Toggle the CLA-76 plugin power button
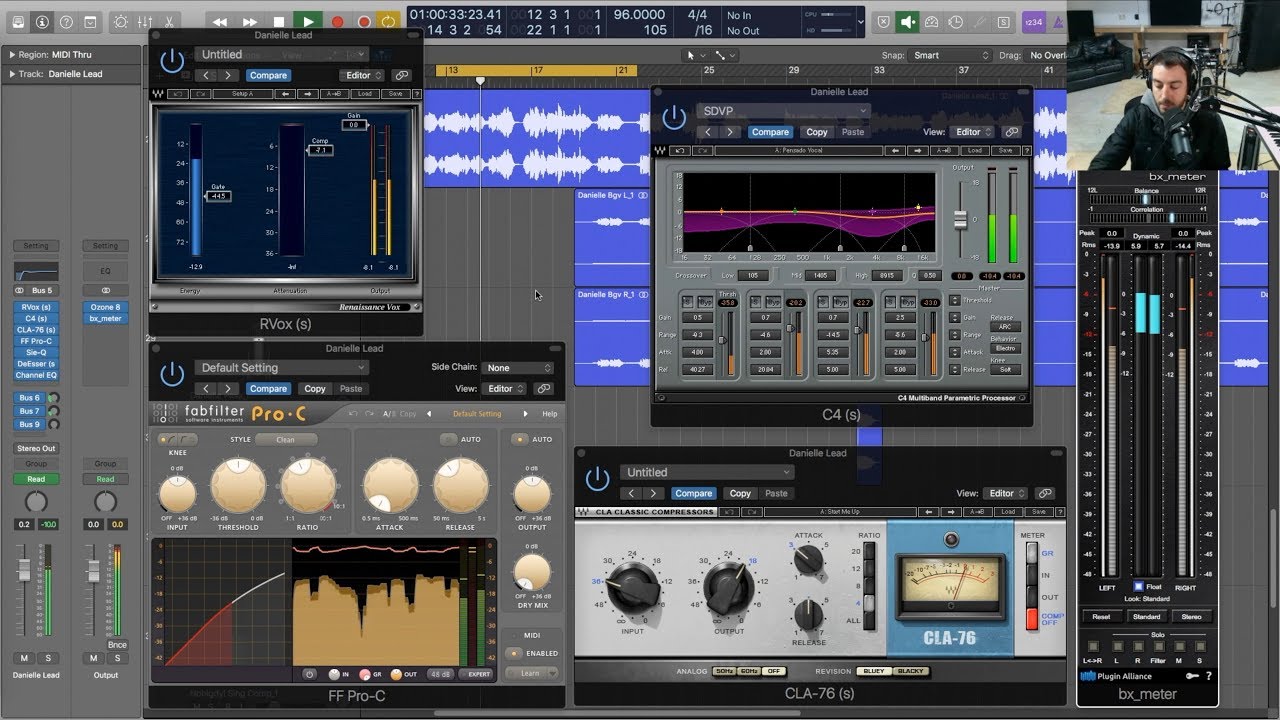1280x720 pixels. (x=597, y=479)
